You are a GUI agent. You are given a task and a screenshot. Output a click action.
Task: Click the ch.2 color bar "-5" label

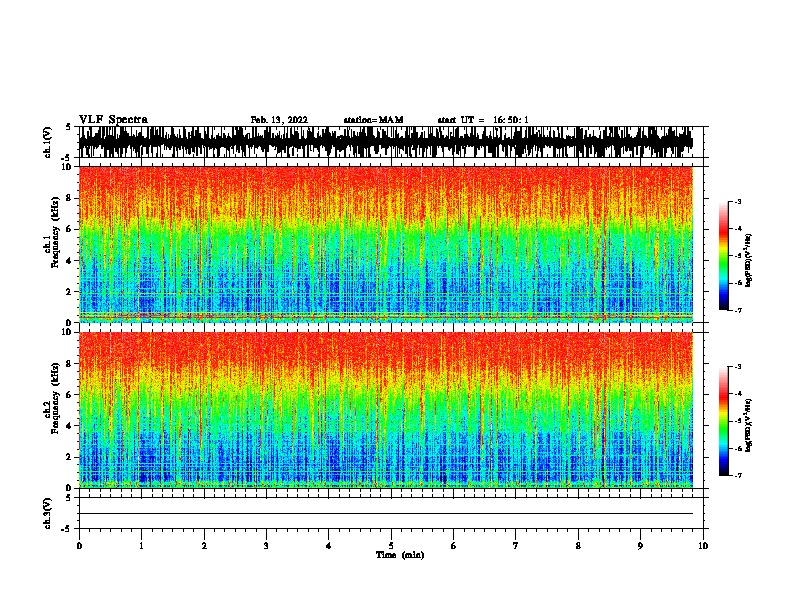tap(737, 421)
